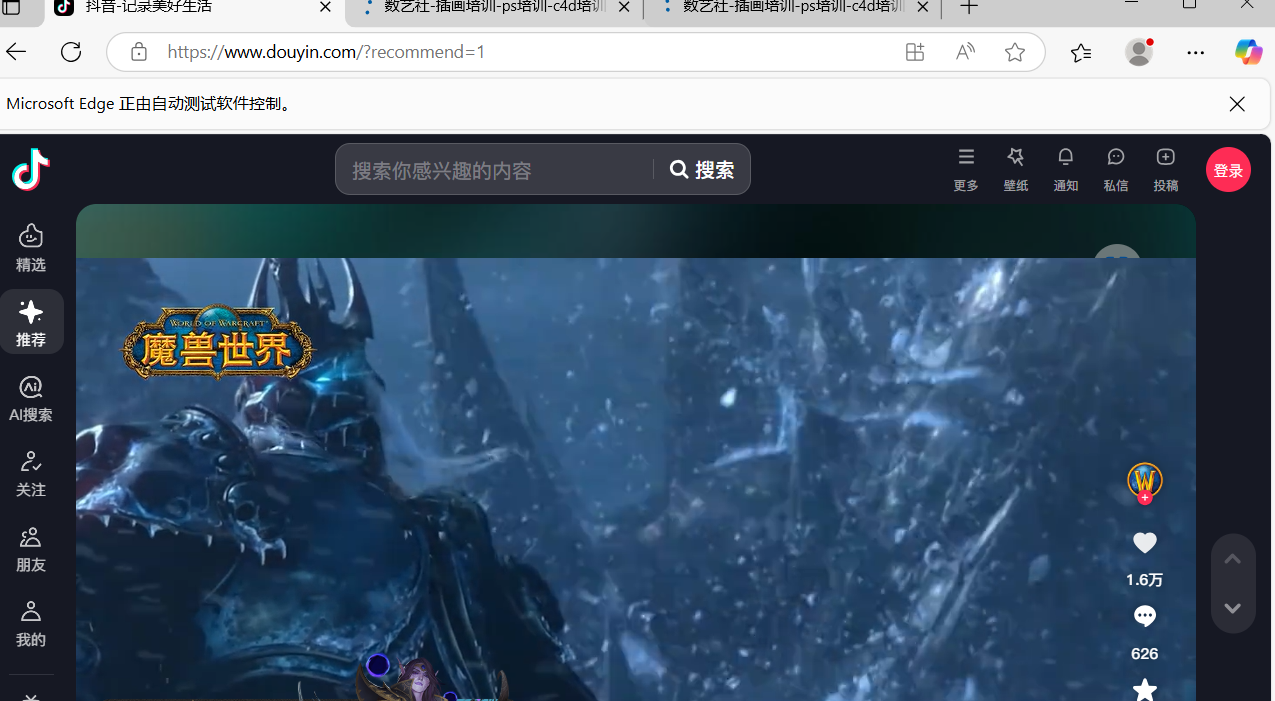This screenshot has width=1275, height=701.
Task: Close the second 数艺社 tab
Action: click(x=624, y=7)
